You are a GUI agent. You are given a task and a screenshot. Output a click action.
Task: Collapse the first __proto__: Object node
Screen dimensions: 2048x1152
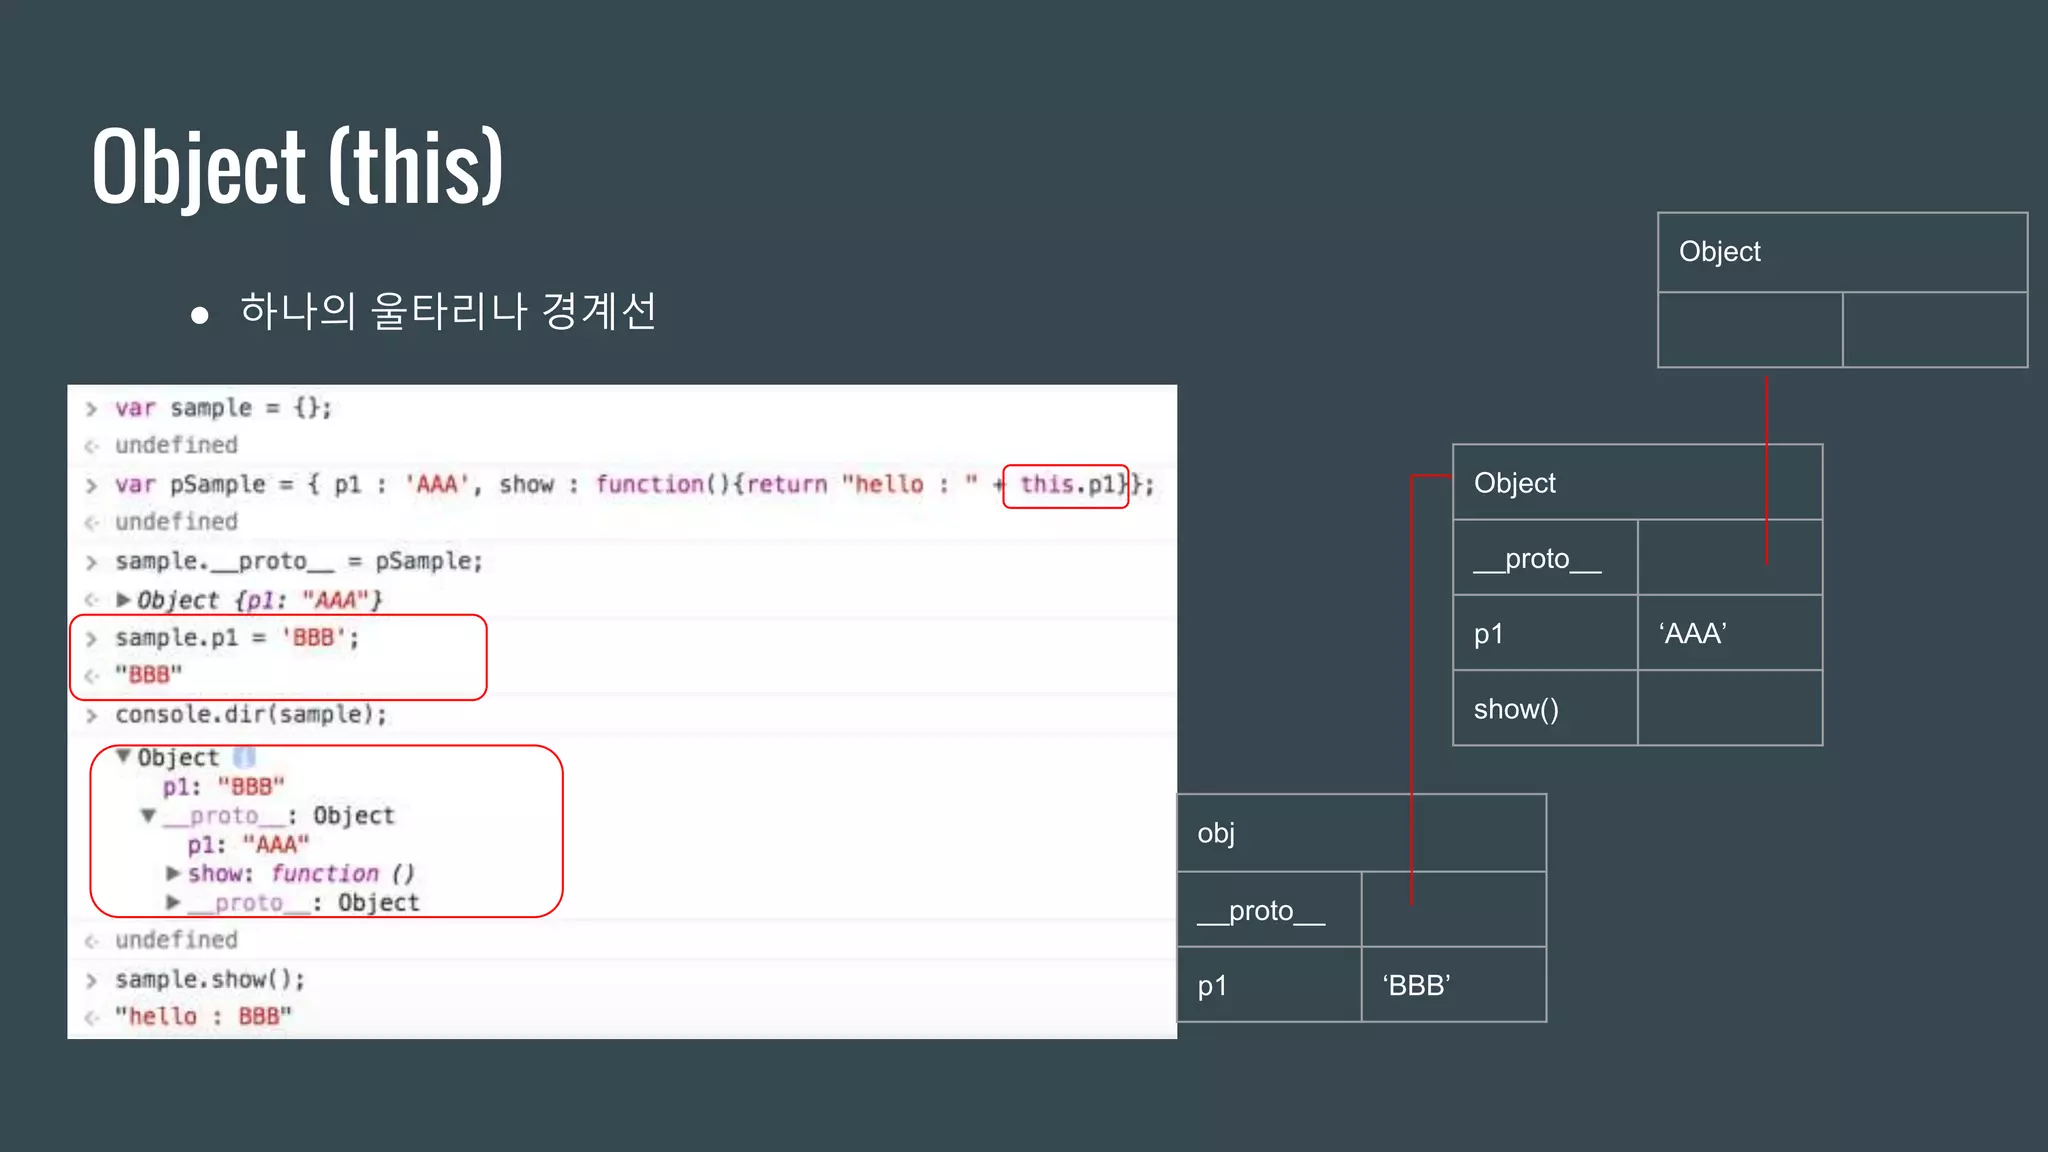pos(148,815)
